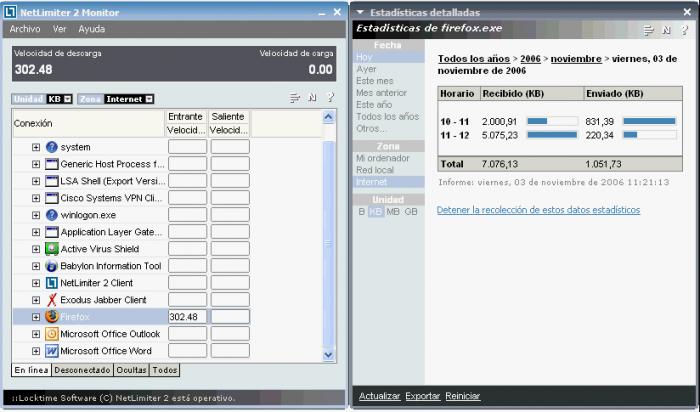This screenshot has width=700, height=412.
Task: Click the Firefox icon in the list
Action: [x=52, y=316]
